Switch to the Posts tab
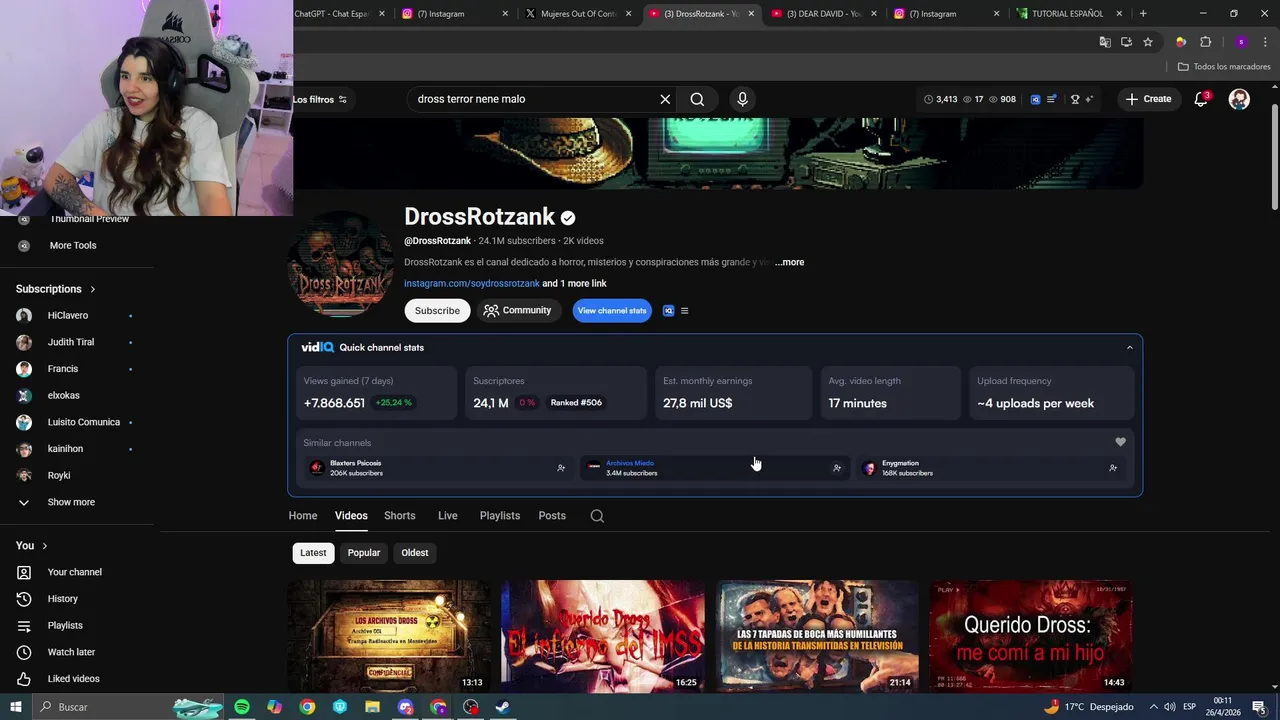Screen dimensions: 1280x720 [x=552, y=516]
